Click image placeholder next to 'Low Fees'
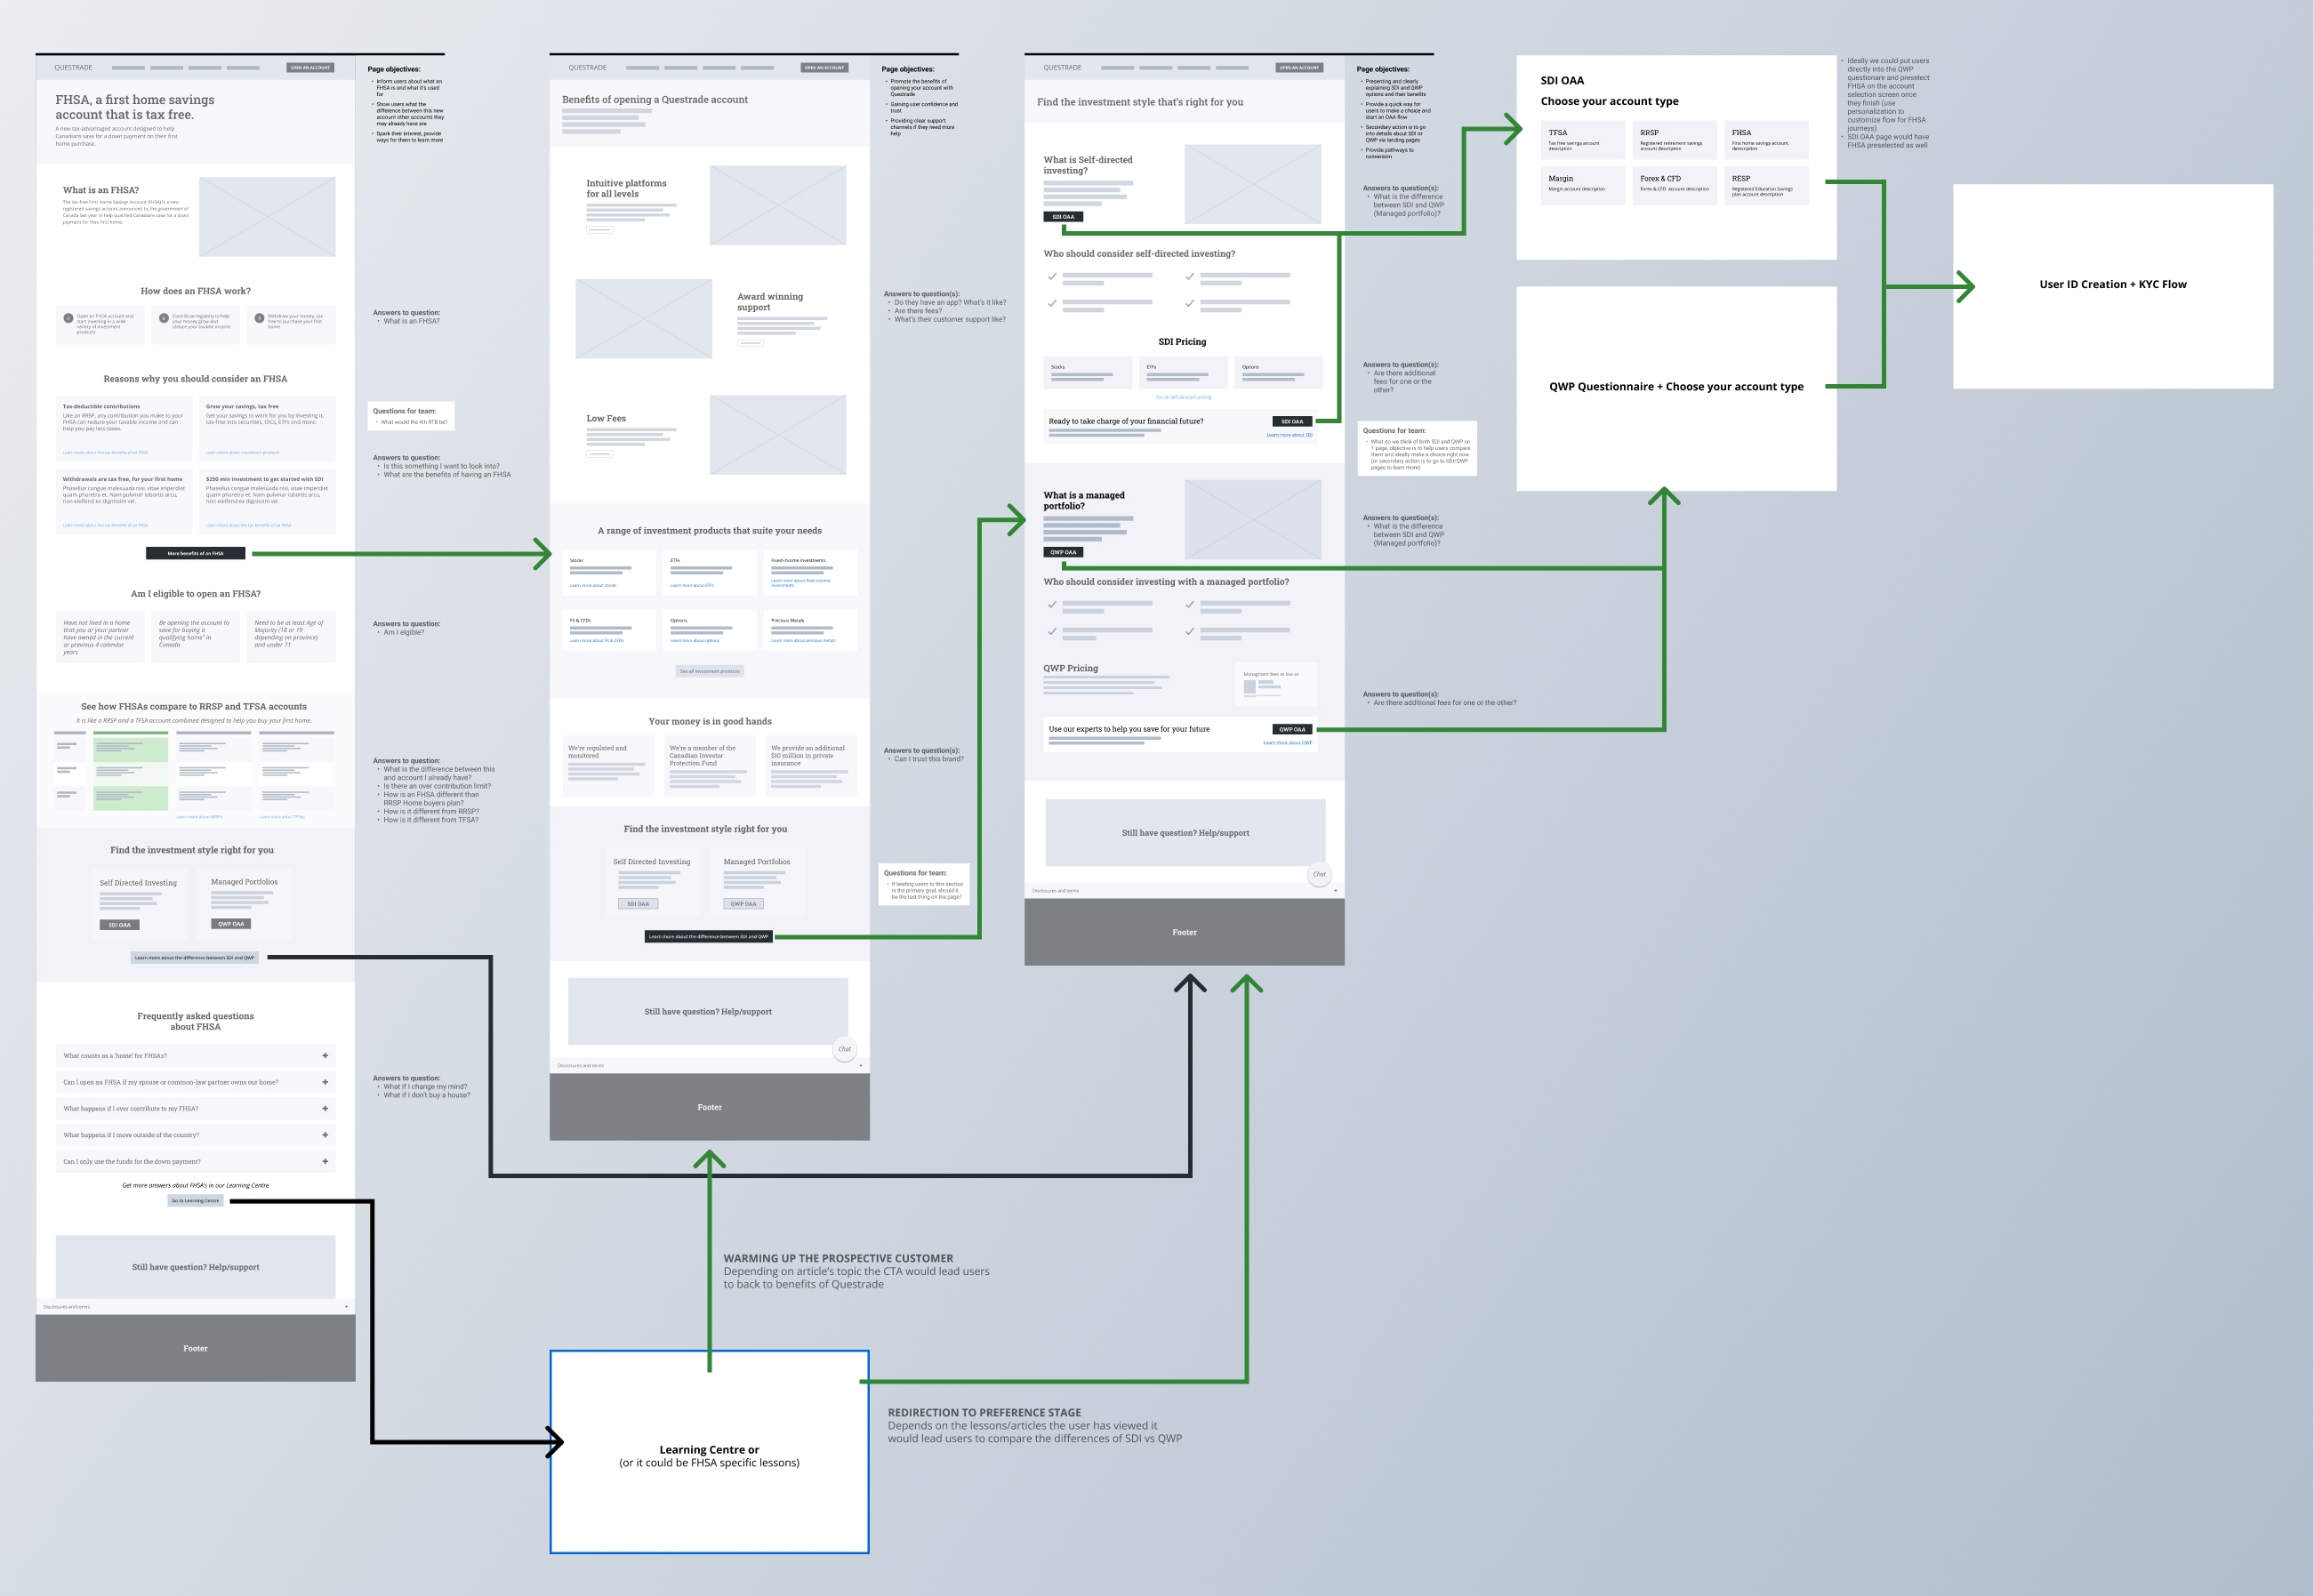The height and width of the screenshot is (1596, 2314). (777, 434)
